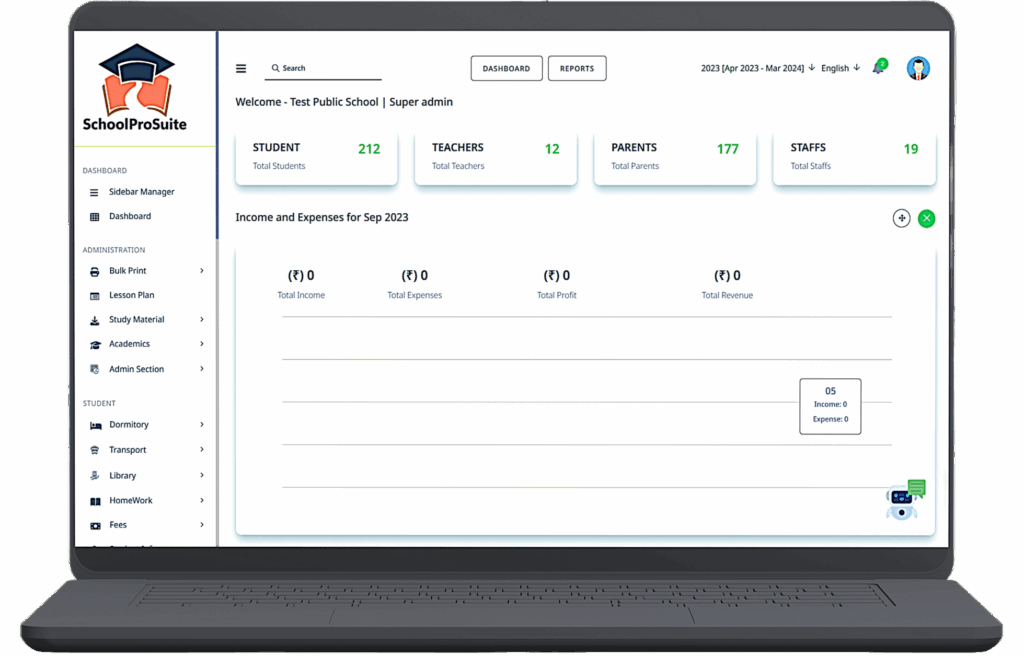1024x656 pixels.
Task: Select Study Material menu label
Action: pos(136,320)
